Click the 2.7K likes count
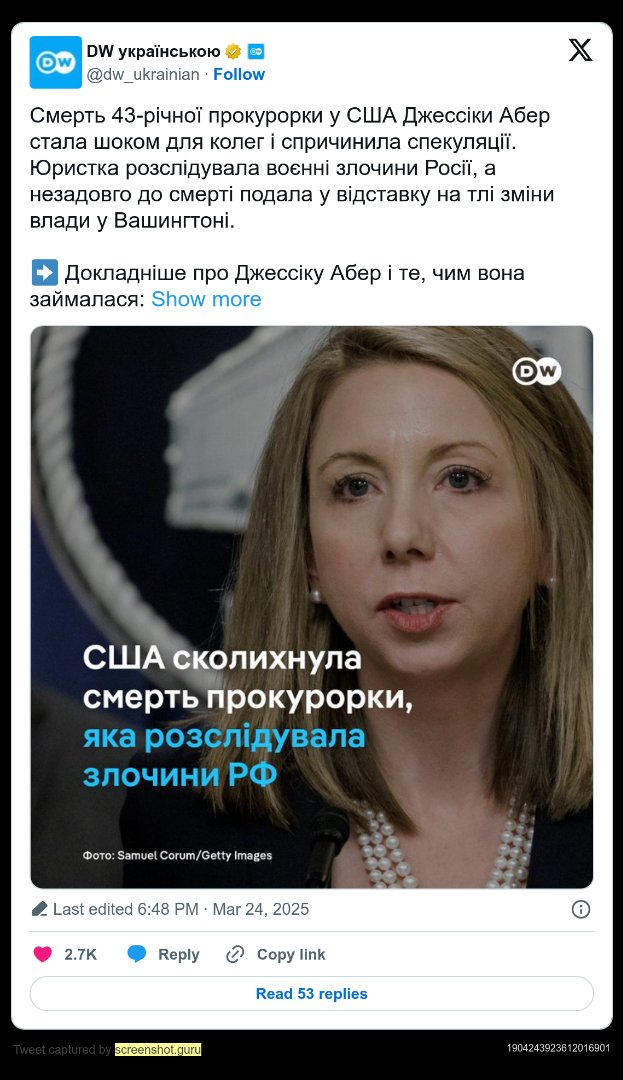The width and height of the screenshot is (623, 1080). (81, 955)
